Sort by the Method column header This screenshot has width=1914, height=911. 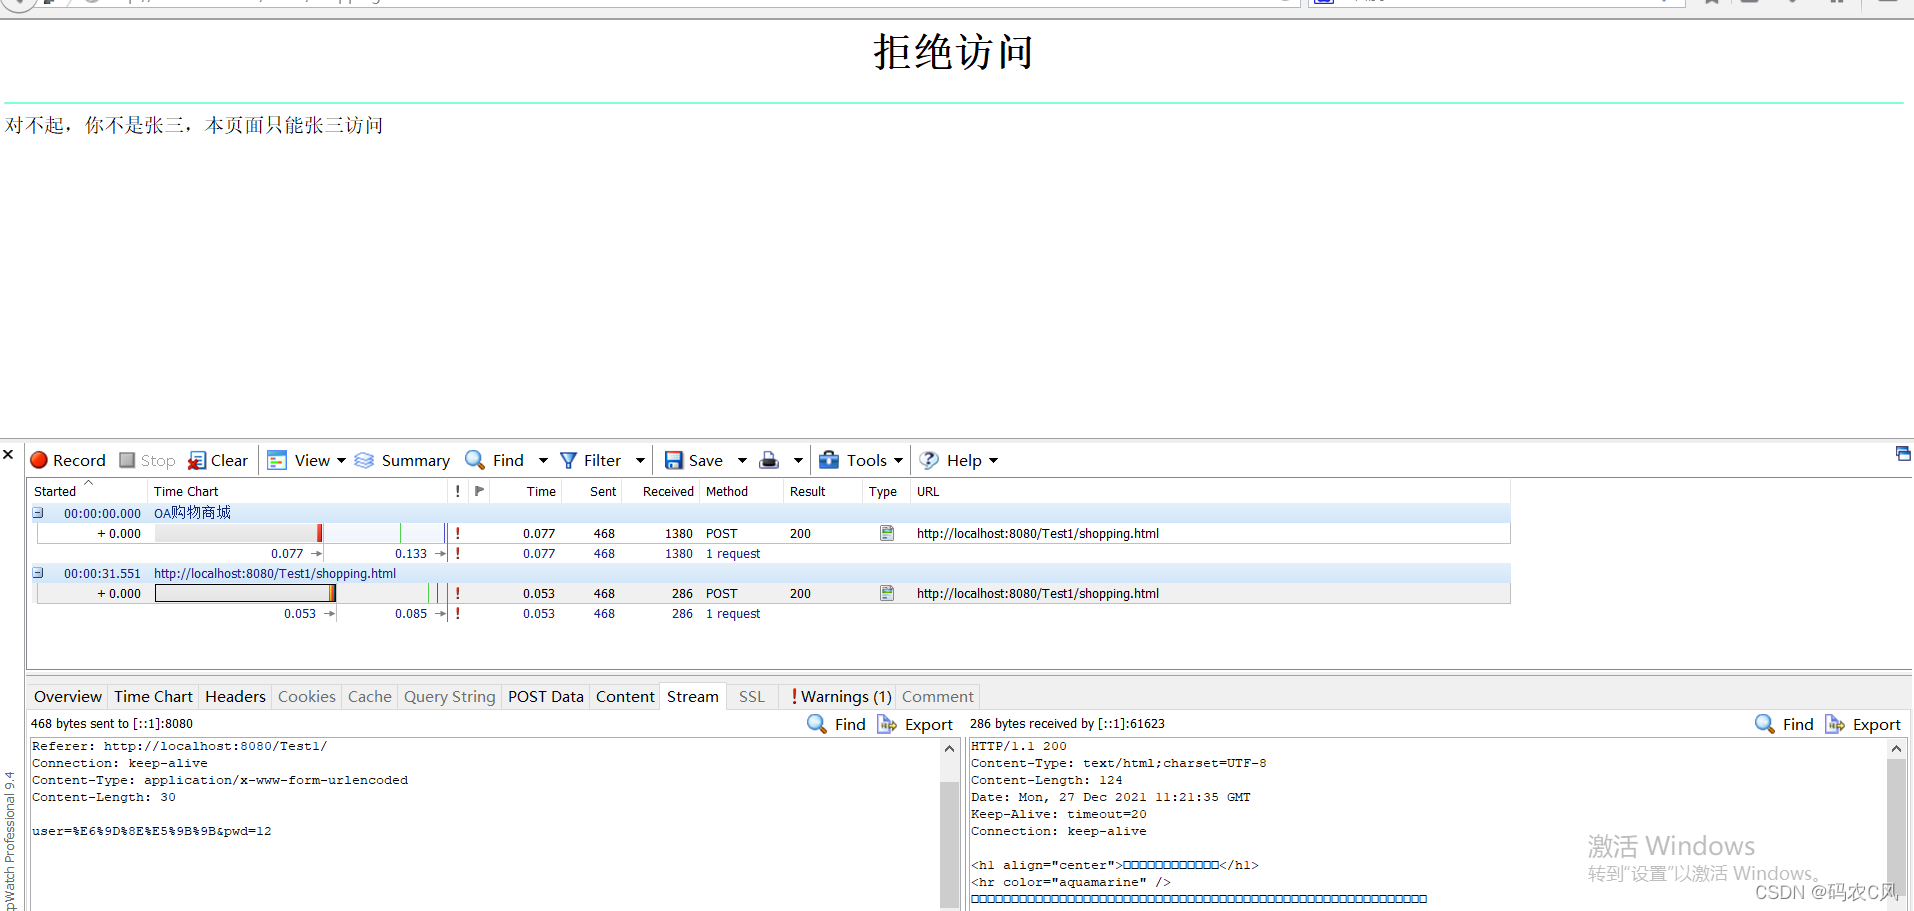click(741, 491)
